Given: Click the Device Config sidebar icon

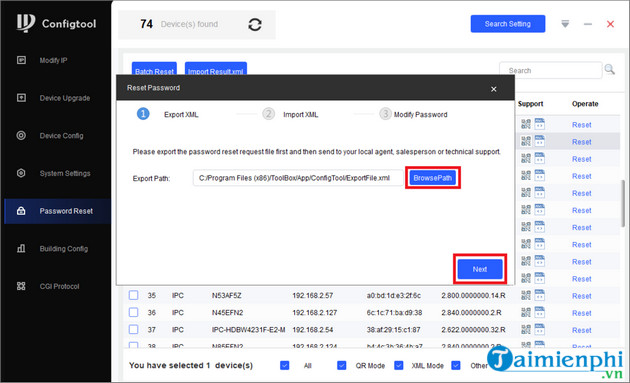Looking at the screenshot, I should coord(21,135).
